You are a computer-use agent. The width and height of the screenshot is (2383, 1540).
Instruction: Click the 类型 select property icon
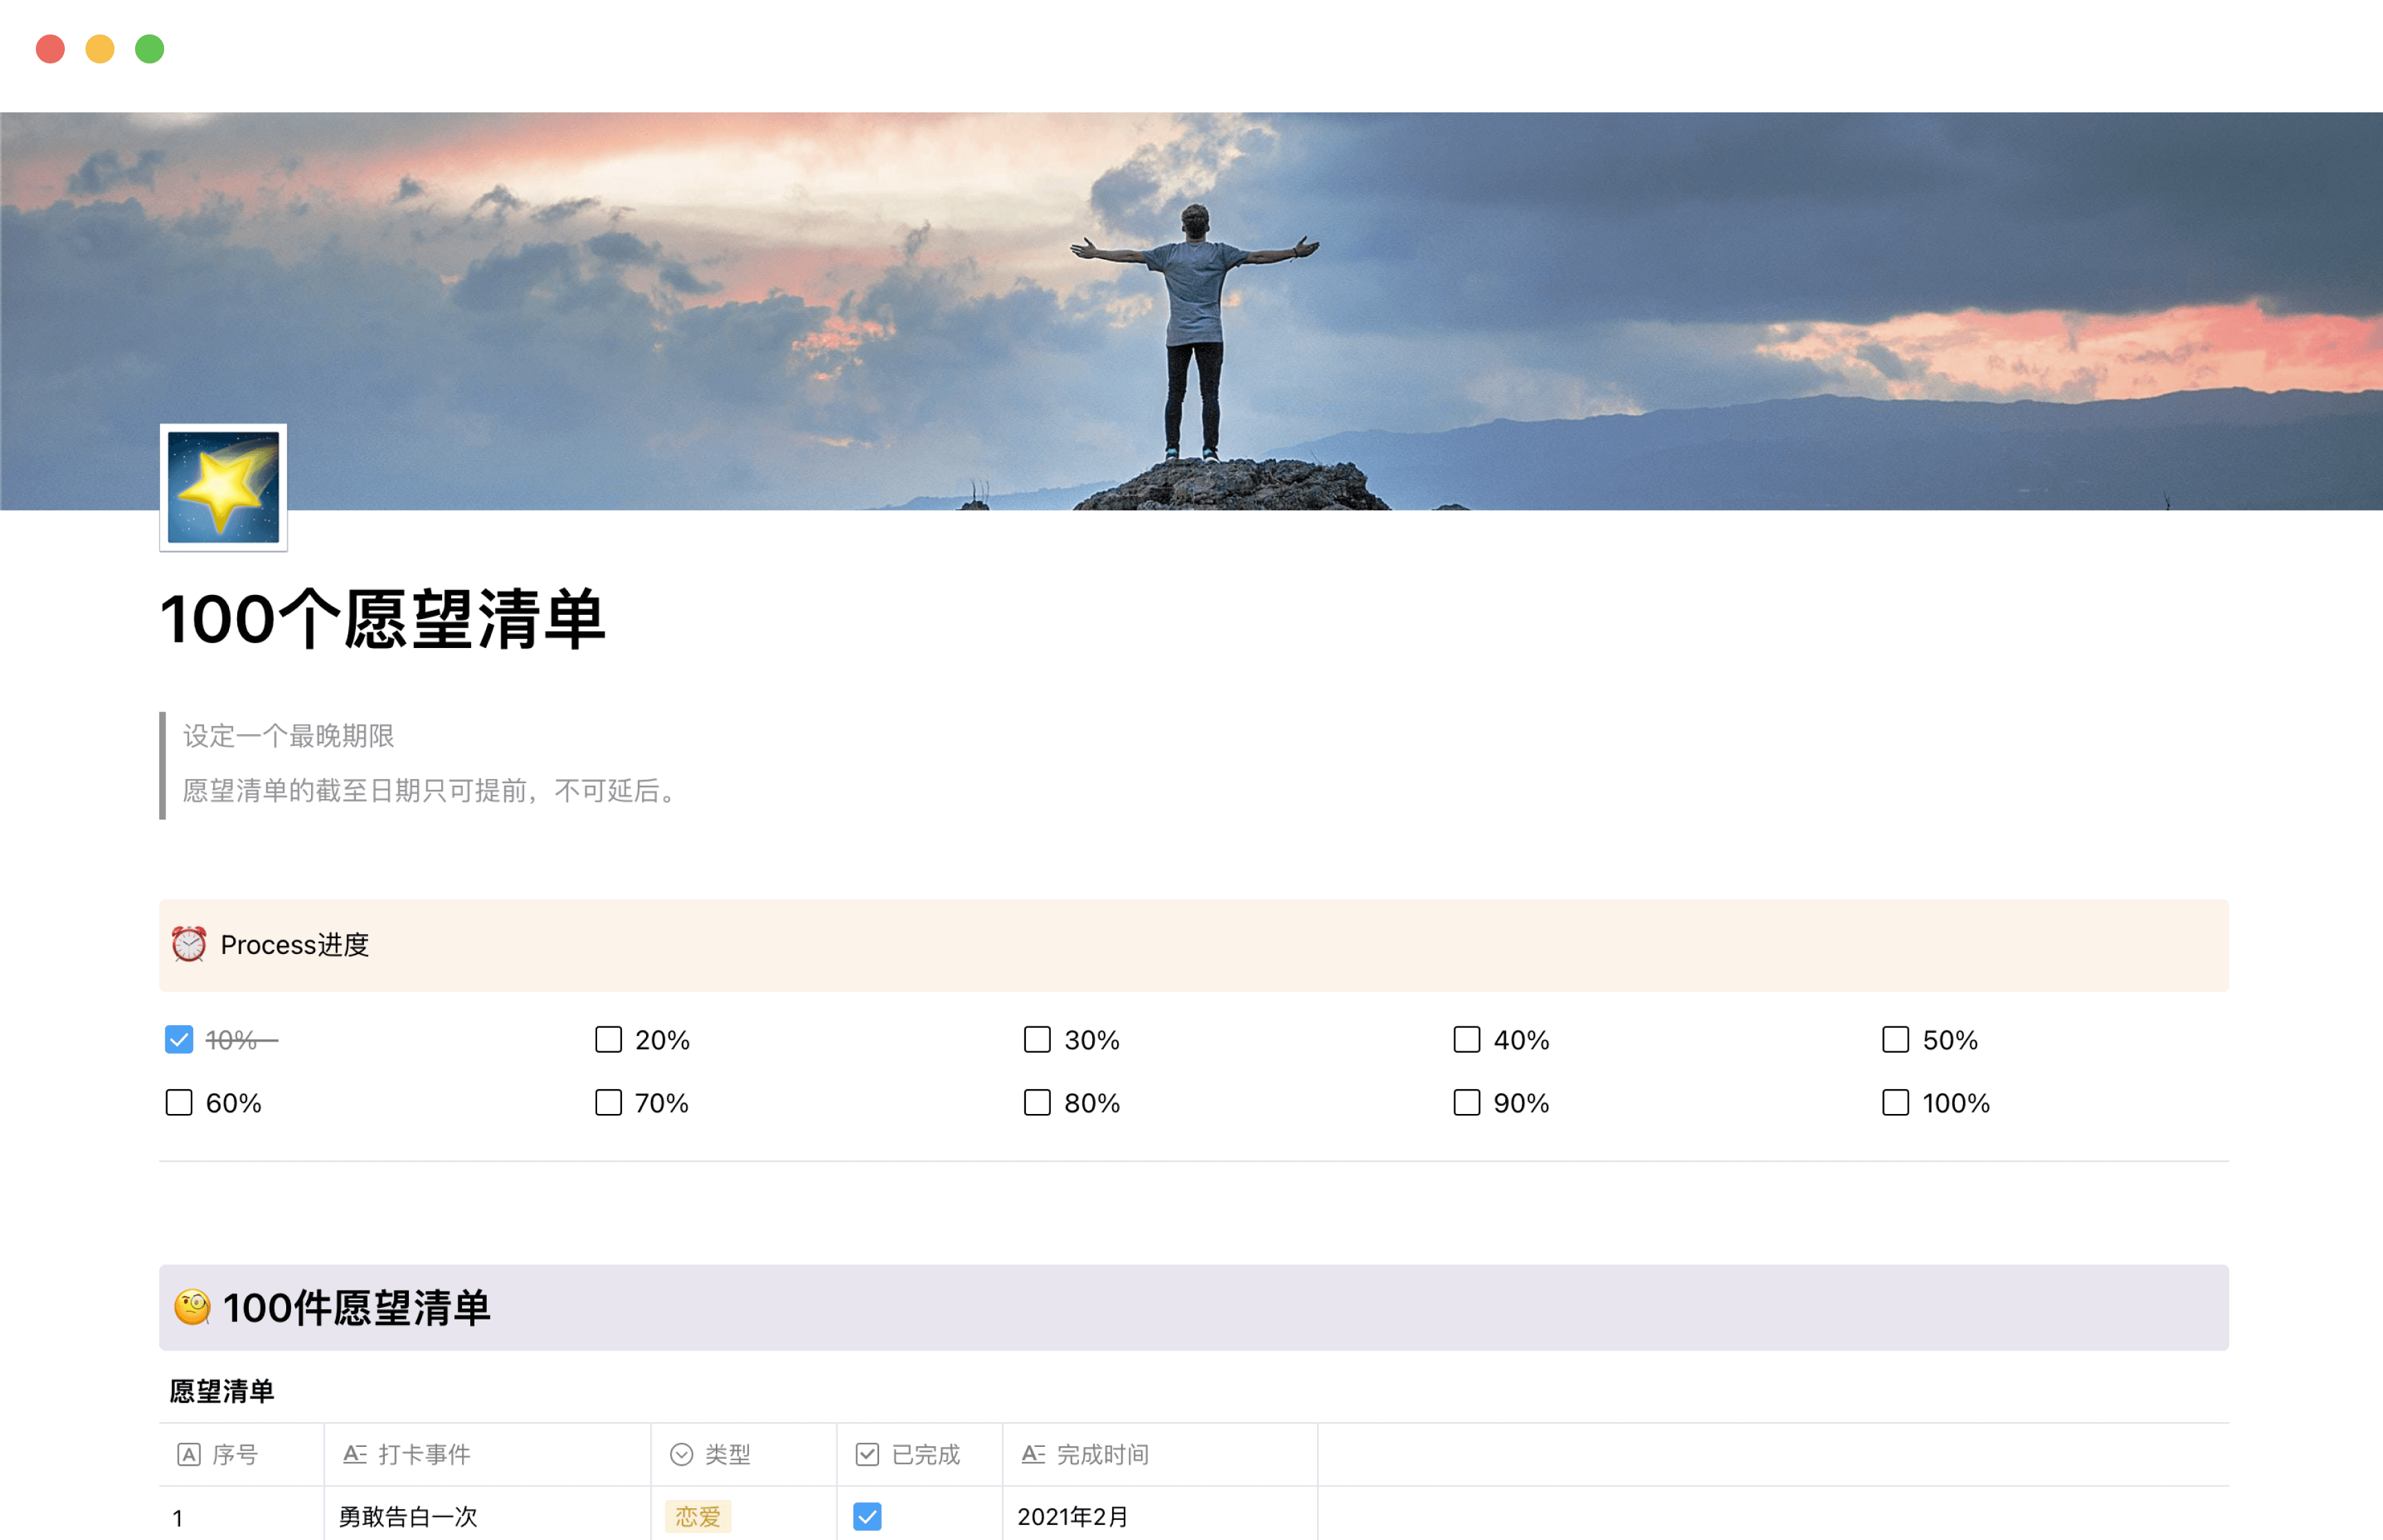[681, 1454]
